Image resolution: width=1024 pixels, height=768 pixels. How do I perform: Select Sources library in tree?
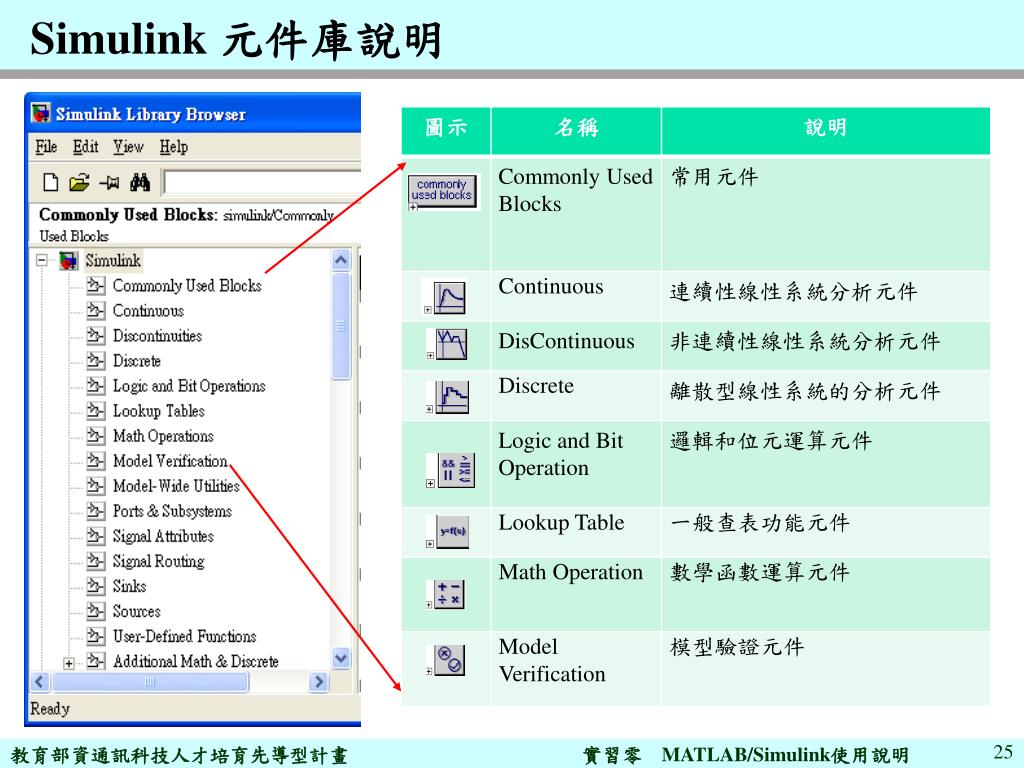136,611
